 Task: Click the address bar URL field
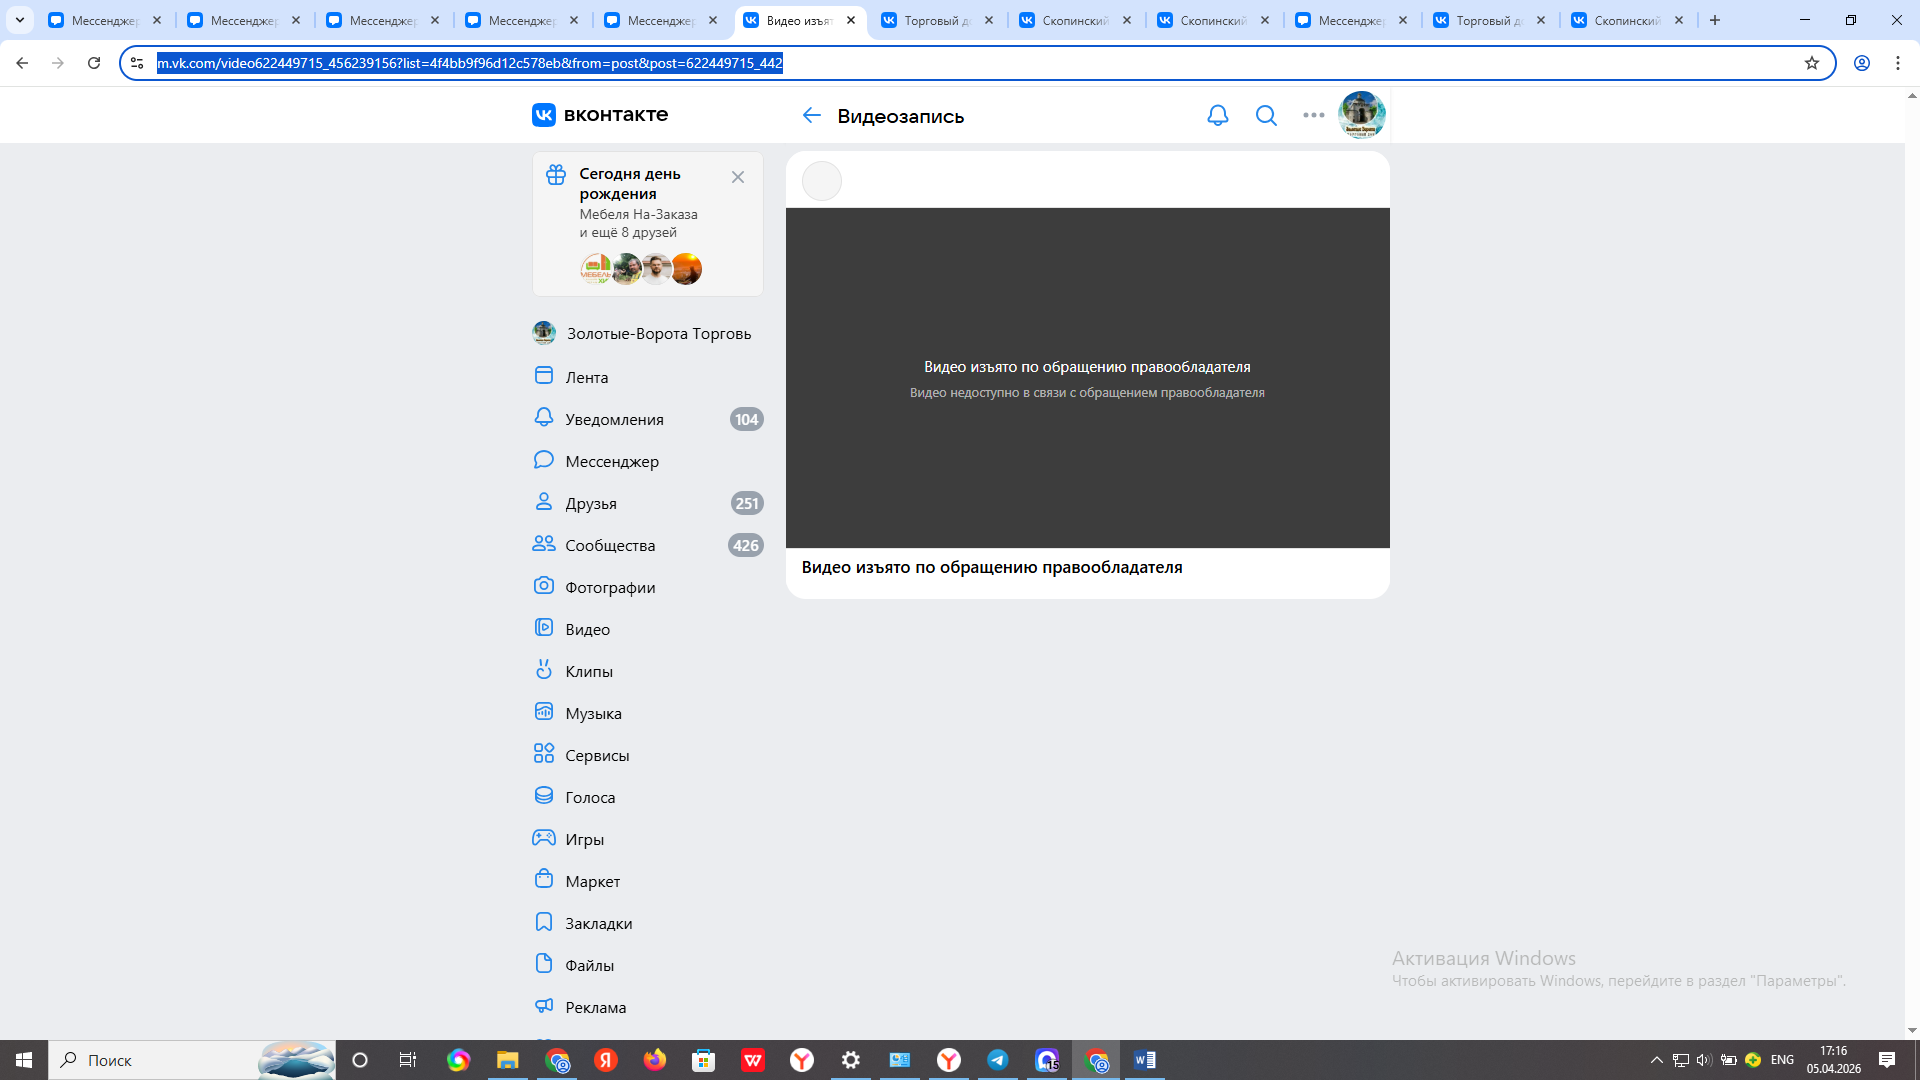[900, 63]
